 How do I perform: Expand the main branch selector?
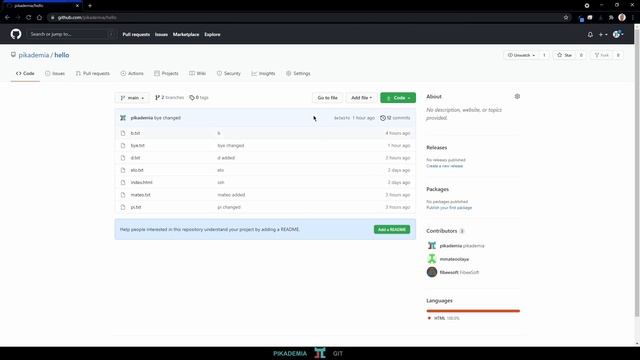132,98
